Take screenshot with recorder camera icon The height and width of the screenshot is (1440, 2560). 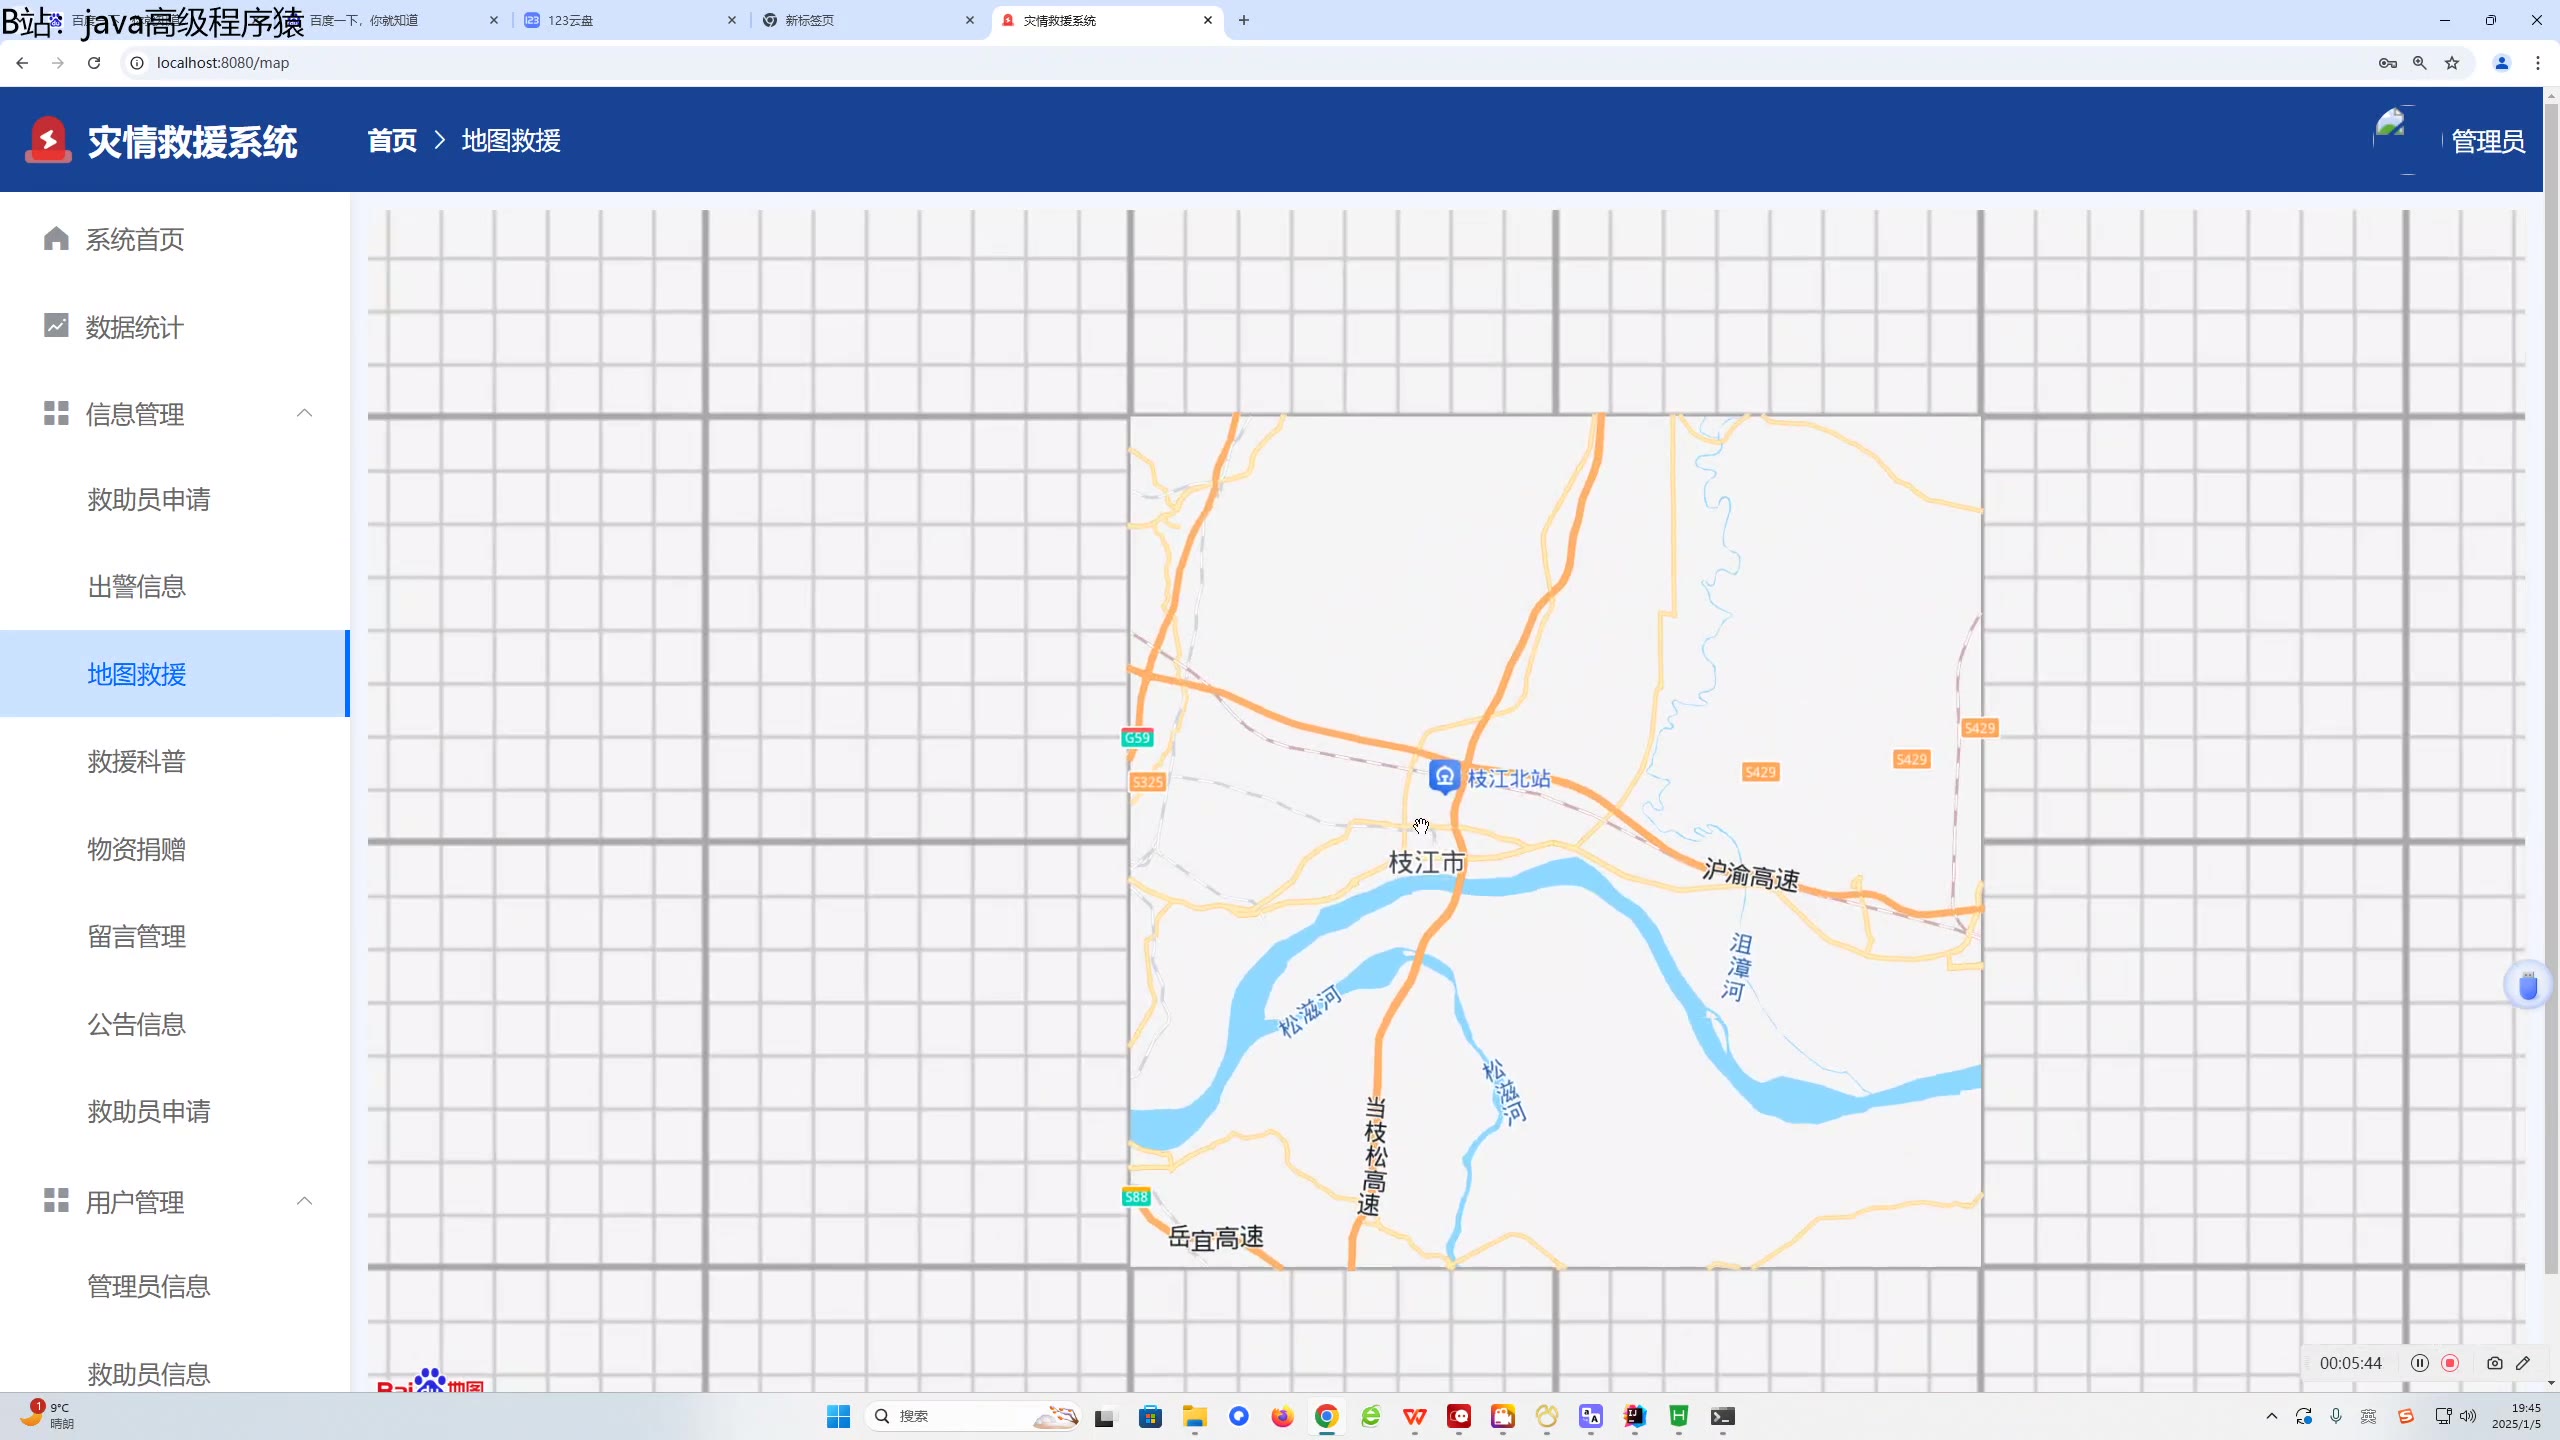coord(2494,1363)
